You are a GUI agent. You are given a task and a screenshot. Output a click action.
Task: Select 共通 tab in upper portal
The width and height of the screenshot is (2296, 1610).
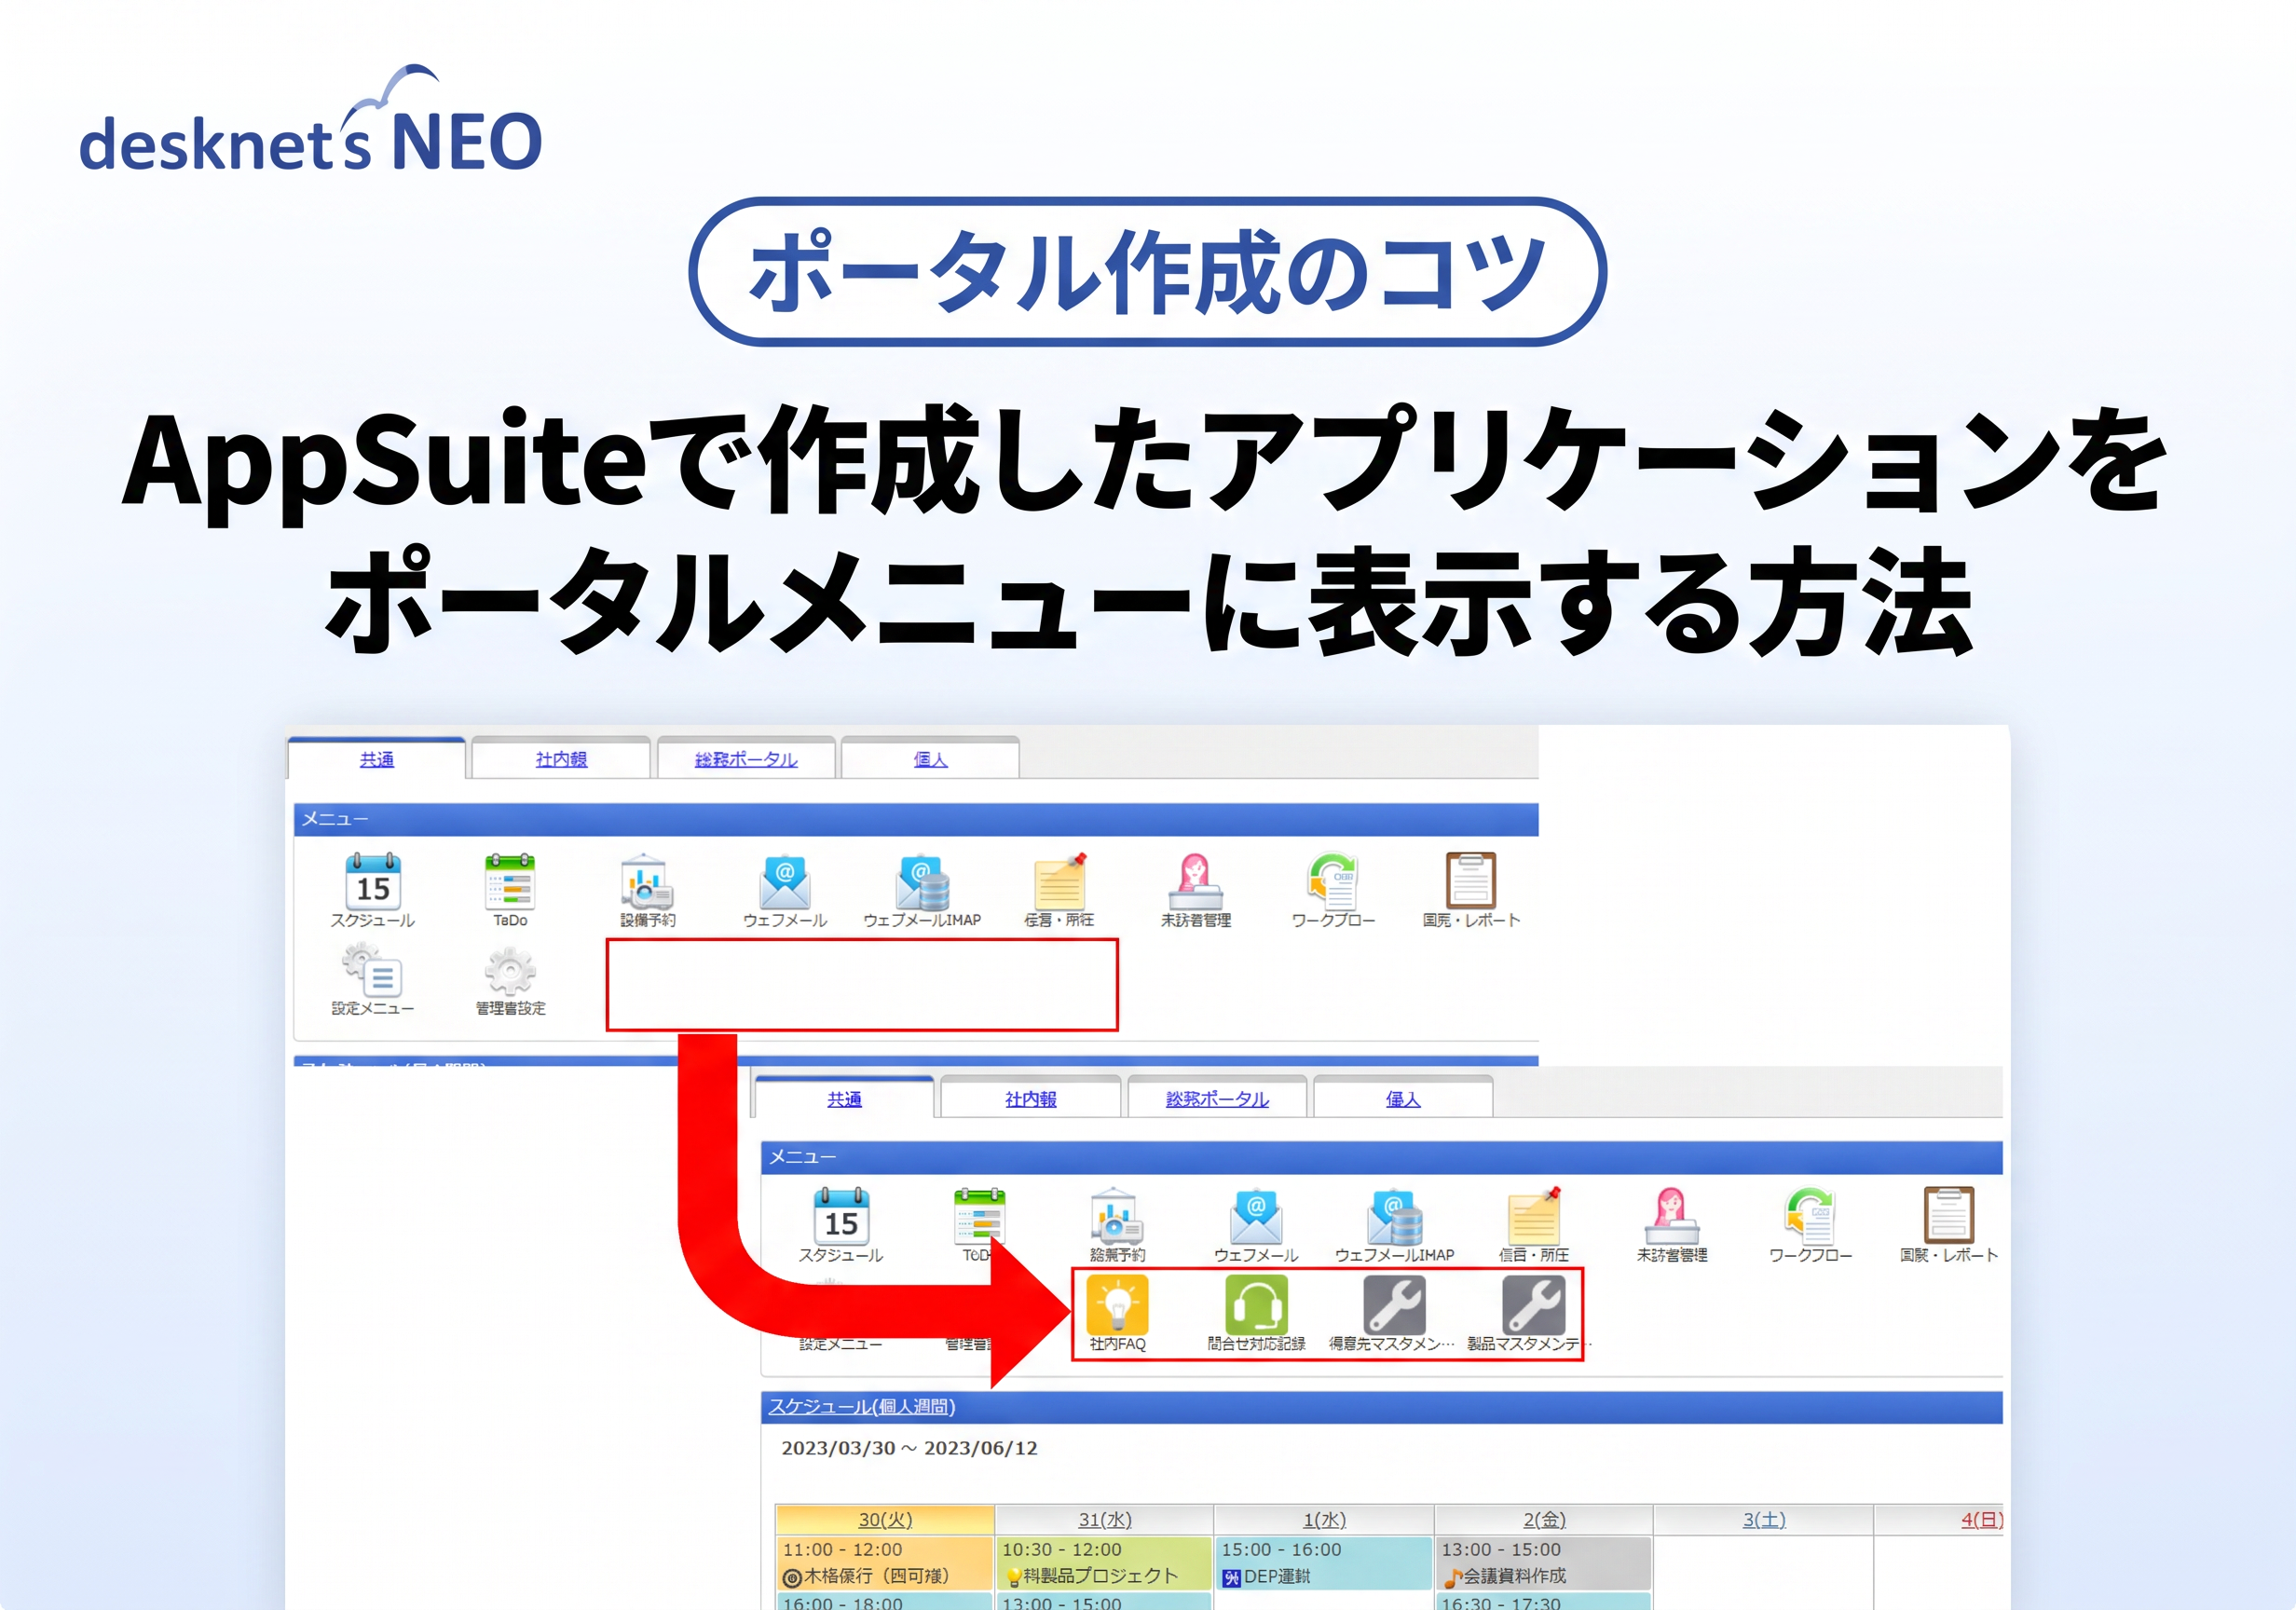377,759
